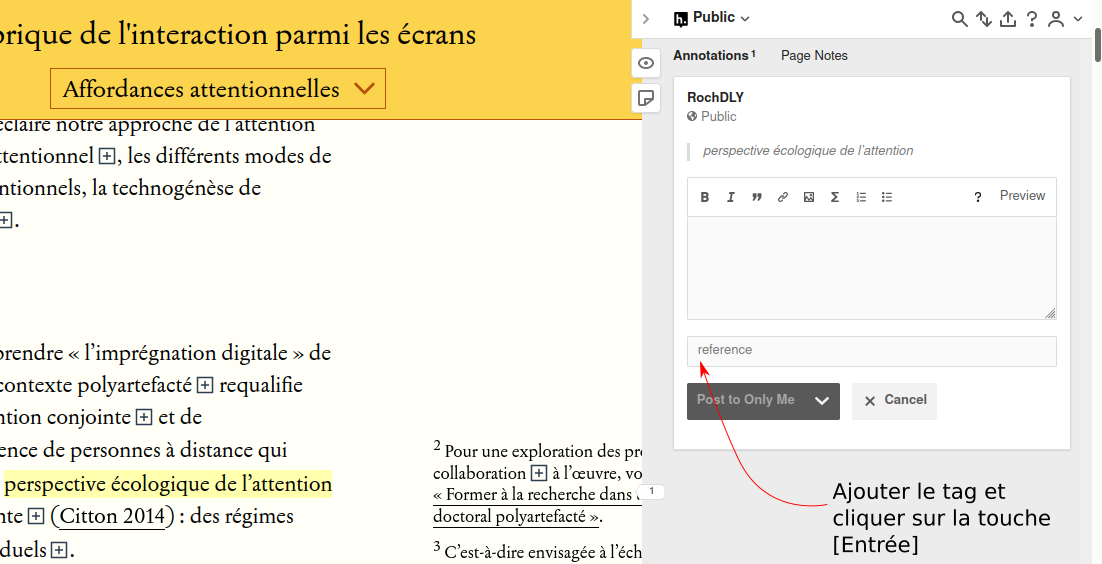Cancel the annotation draft

(x=894, y=400)
